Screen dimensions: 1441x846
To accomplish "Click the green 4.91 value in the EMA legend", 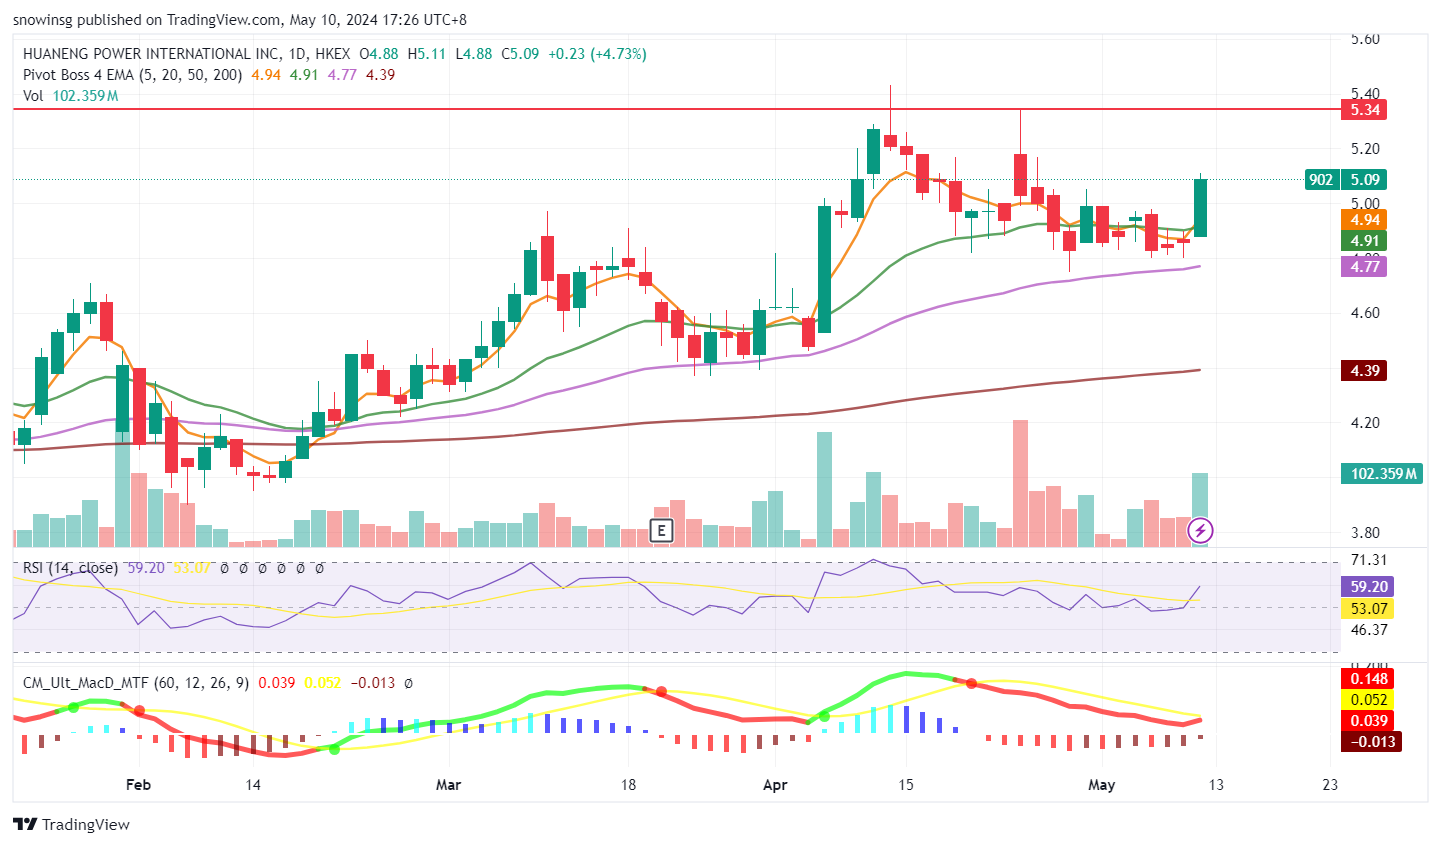I will point(304,75).
